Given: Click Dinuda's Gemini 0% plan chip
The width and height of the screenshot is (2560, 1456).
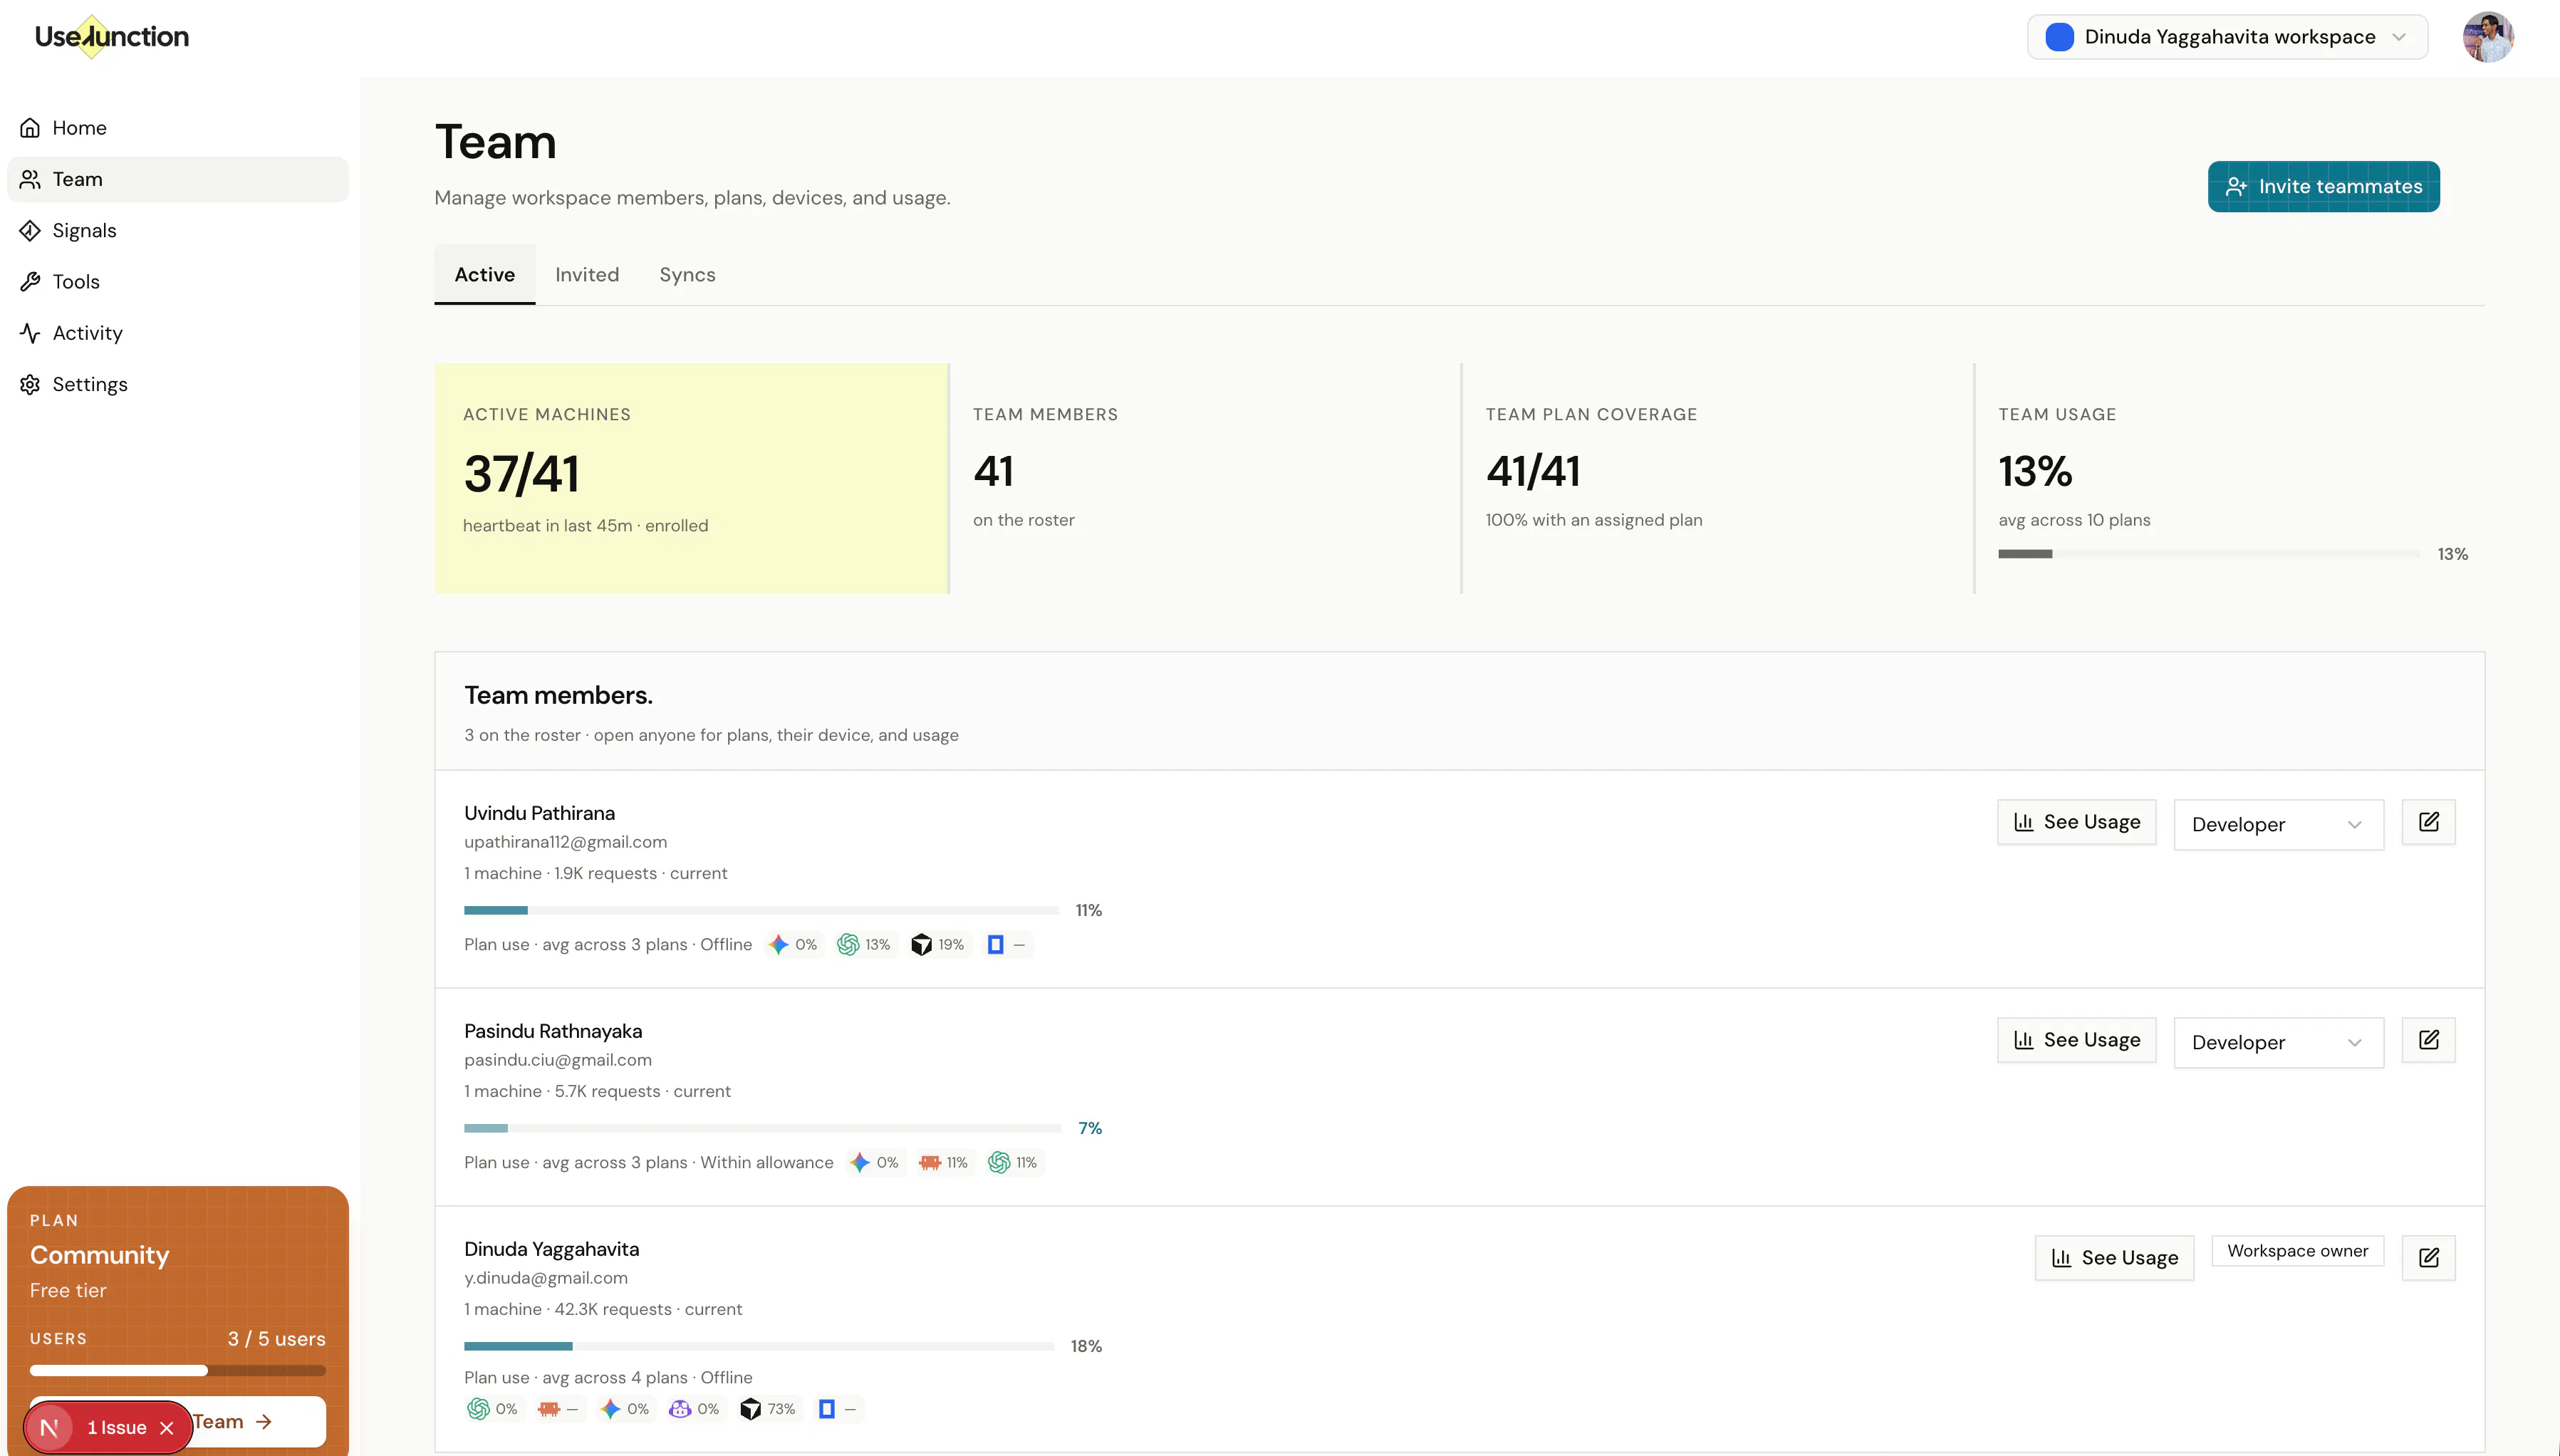Looking at the screenshot, I should 625,1409.
